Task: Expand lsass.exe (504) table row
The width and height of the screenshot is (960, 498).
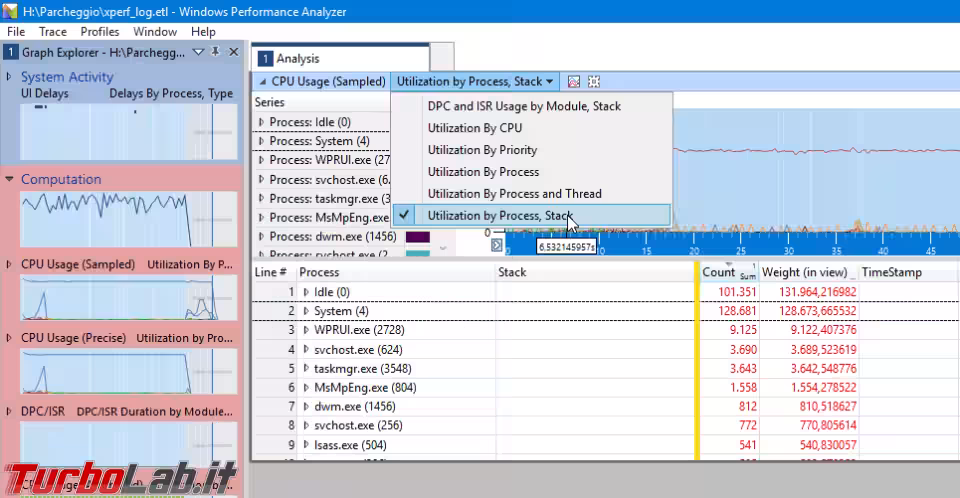Action: tap(306, 445)
